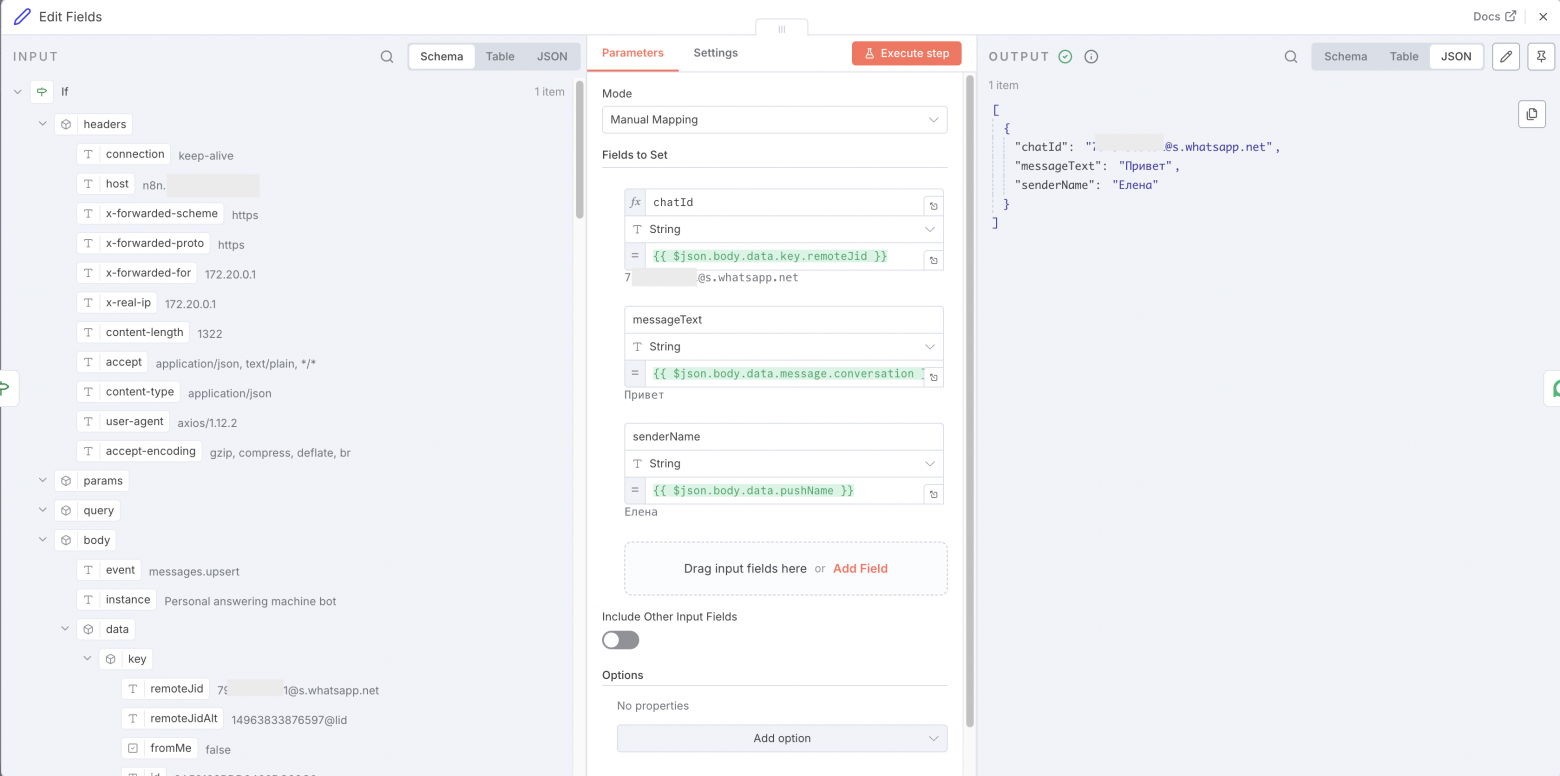The image size is (1560, 776).
Task: Open the senderName type String dropdown
Action: tap(784, 464)
